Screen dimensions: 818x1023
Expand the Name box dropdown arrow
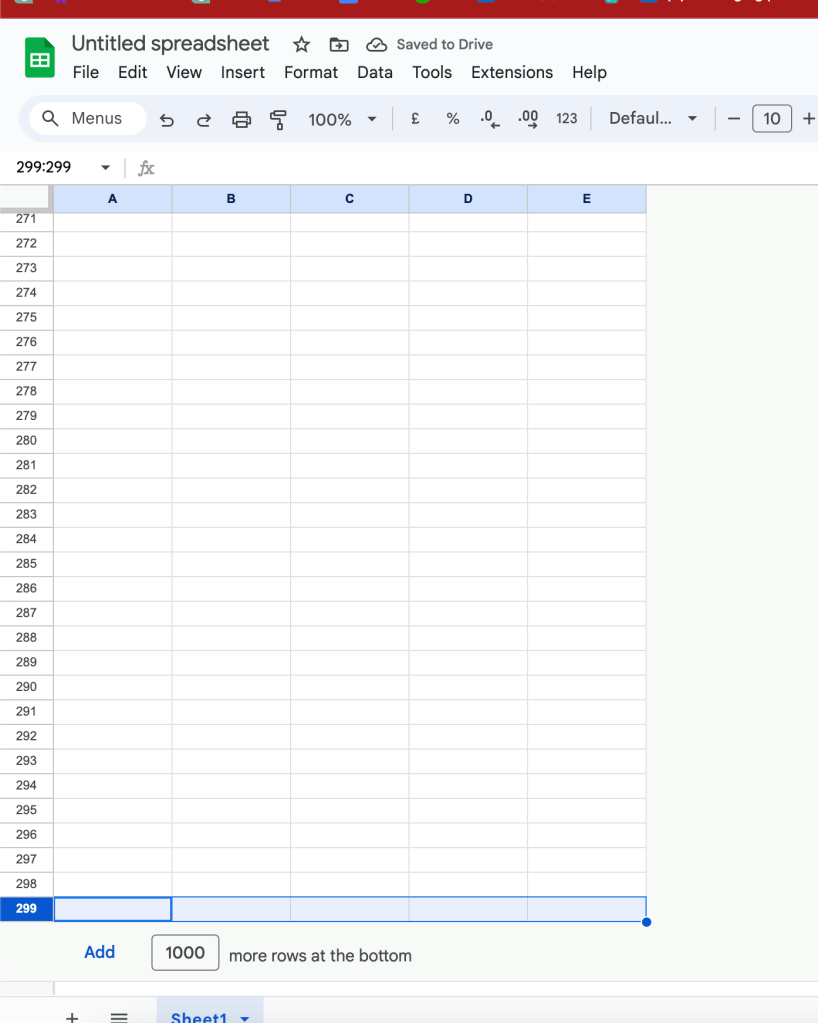(106, 168)
